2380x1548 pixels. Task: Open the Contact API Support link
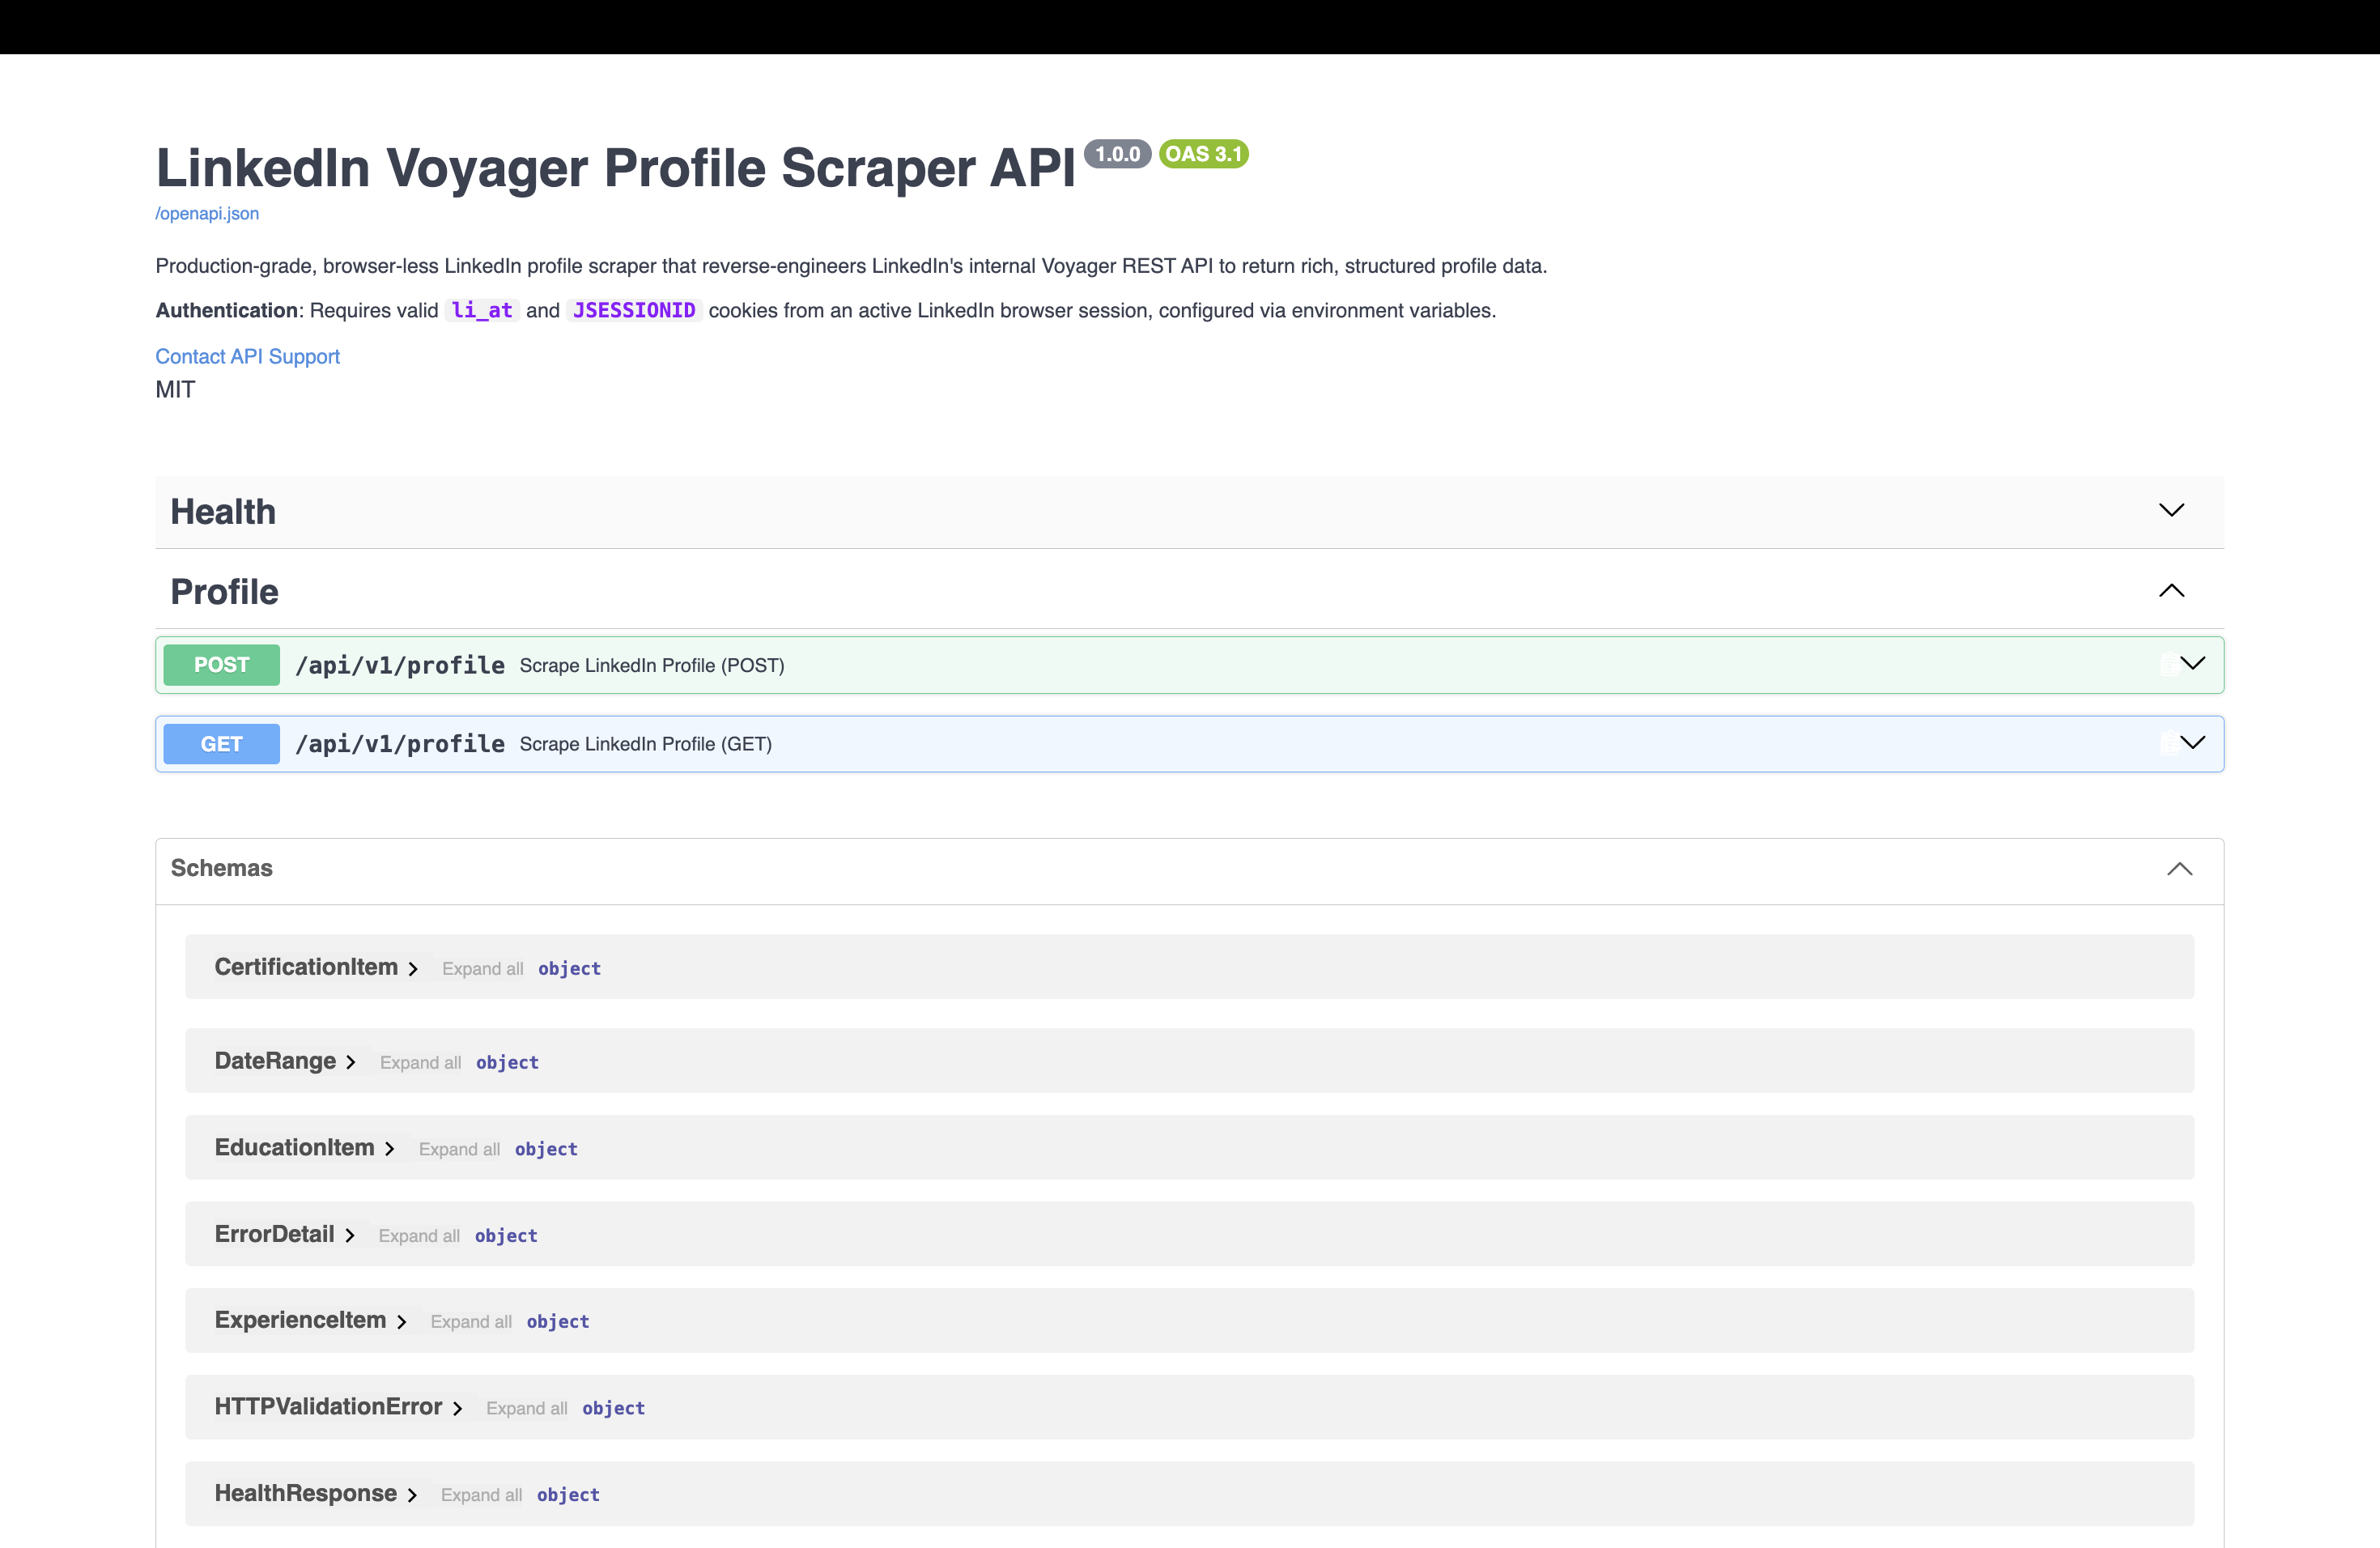(247, 356)
